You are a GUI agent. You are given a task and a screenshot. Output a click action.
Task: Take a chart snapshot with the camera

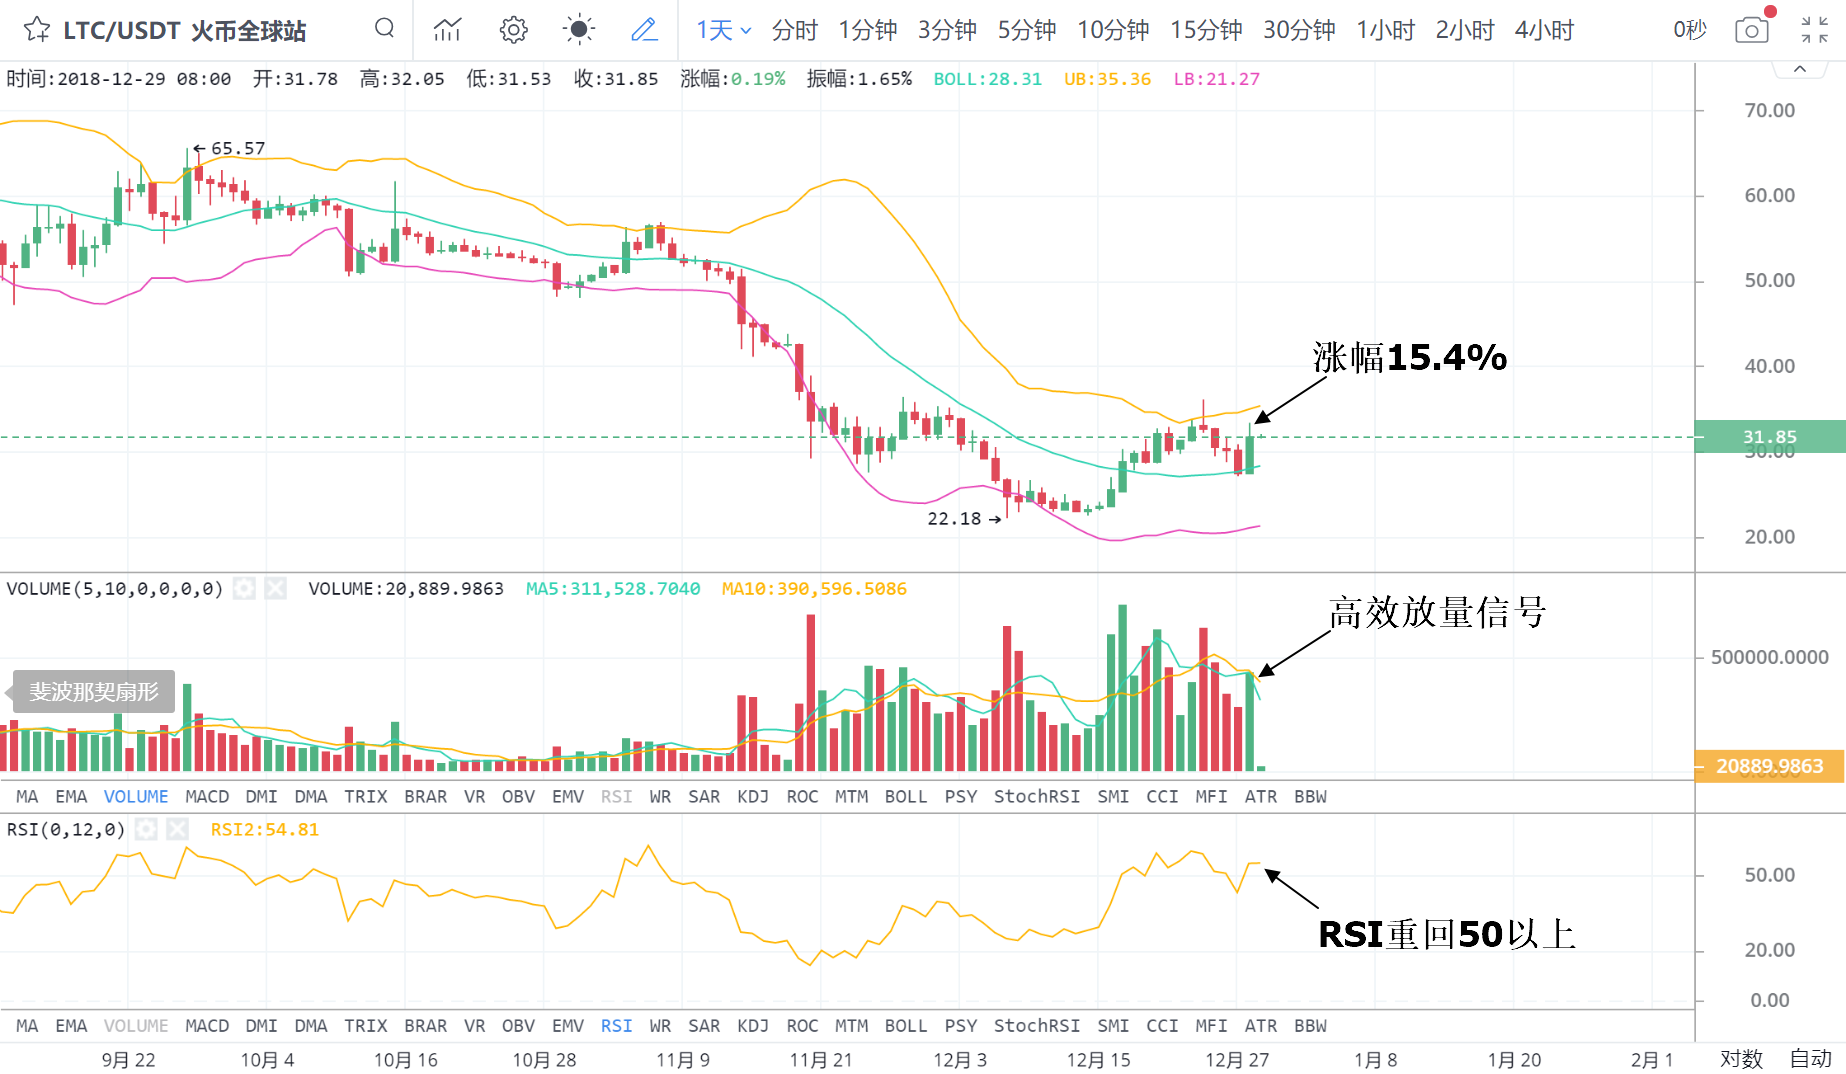1752,30
